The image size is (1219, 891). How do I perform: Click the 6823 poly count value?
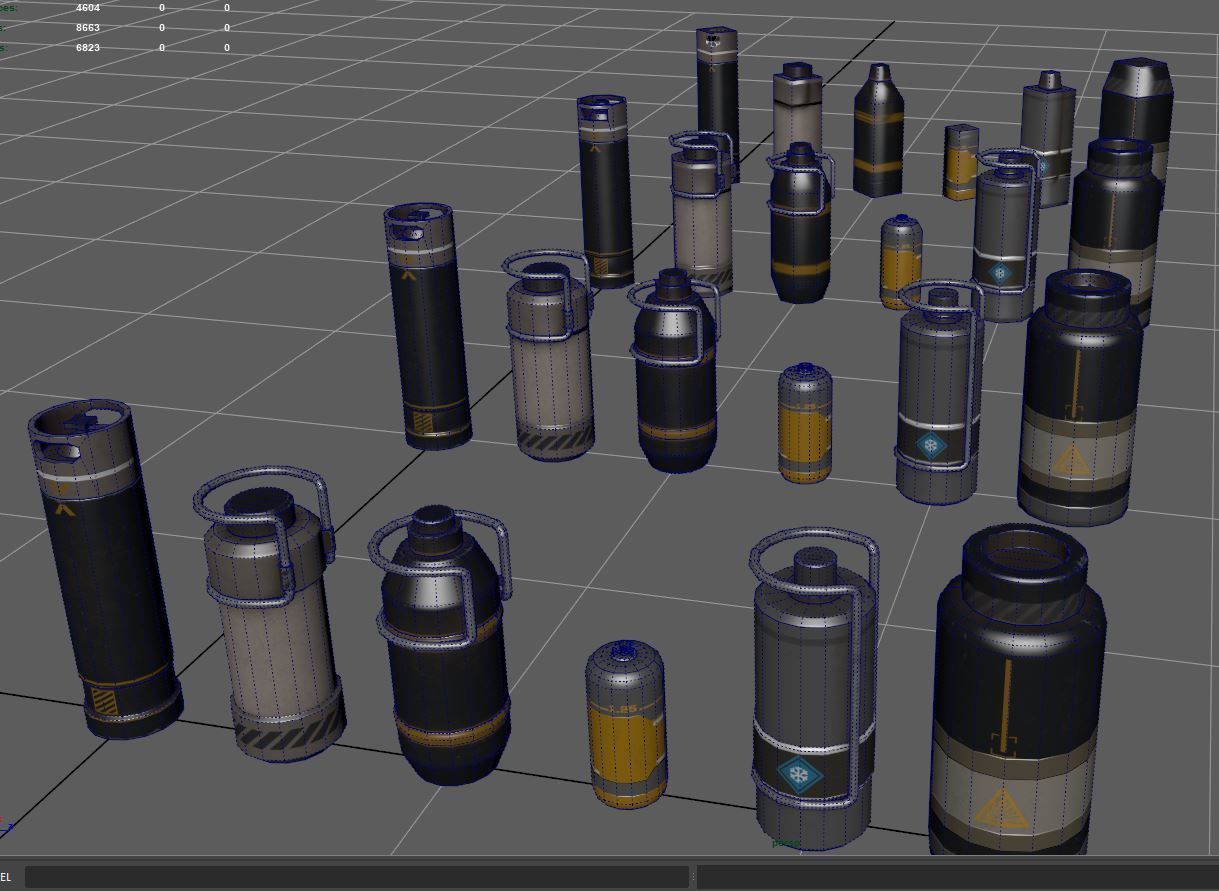(88, 48)
